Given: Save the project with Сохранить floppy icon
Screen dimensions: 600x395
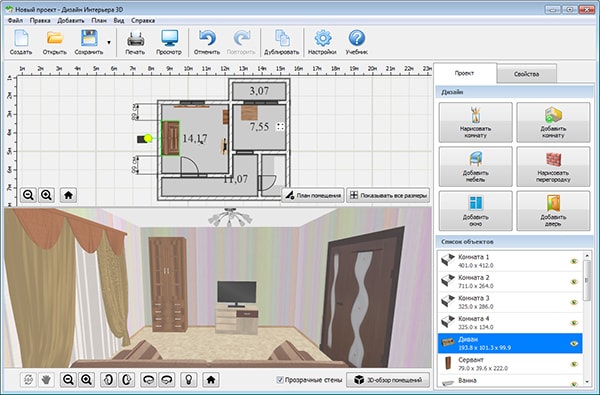Looking at the screenshot, I should (89, 42).
